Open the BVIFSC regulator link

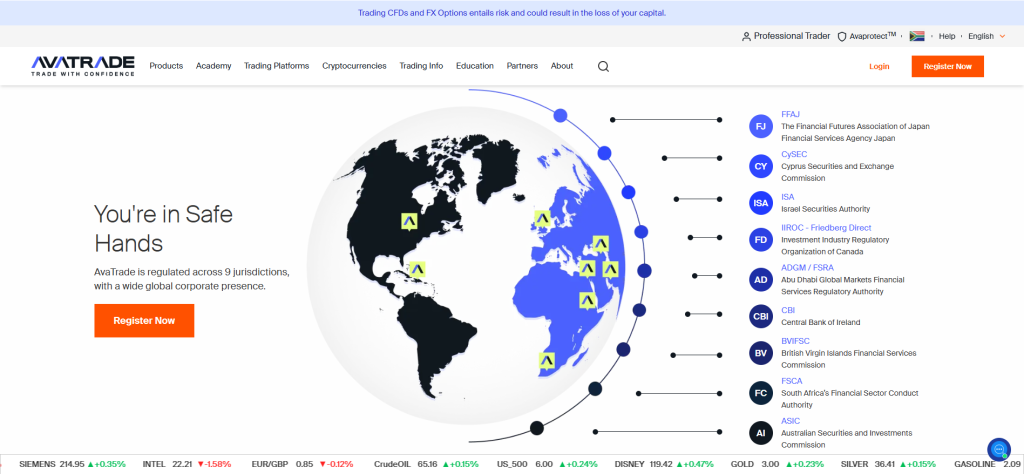pos(795,341)
